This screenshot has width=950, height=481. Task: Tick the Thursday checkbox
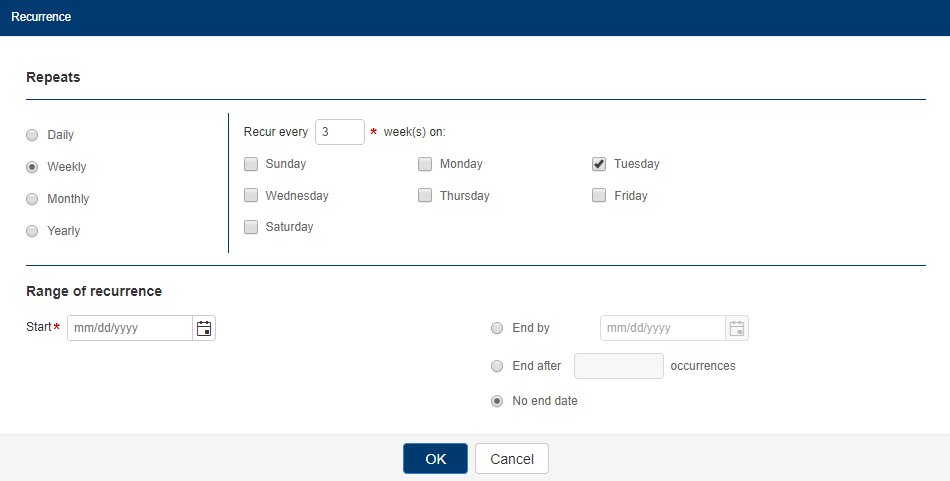pyautogui.click(x=425, y=196)
